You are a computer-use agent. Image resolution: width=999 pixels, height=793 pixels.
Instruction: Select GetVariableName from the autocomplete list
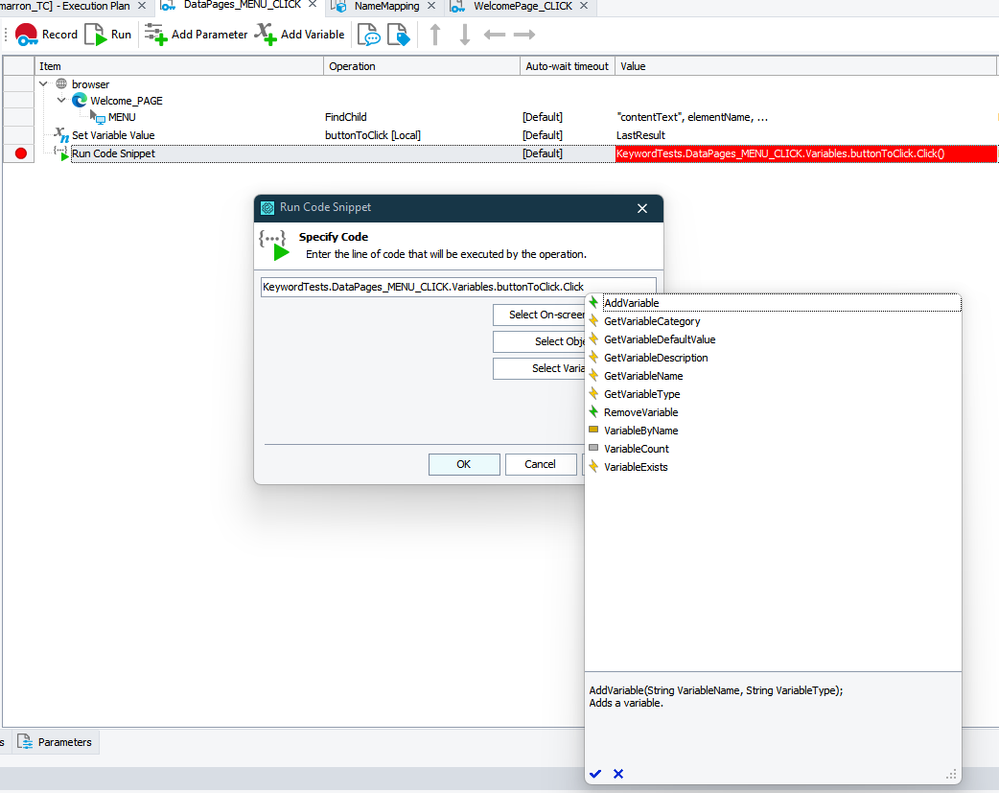(x=643, y=376)
